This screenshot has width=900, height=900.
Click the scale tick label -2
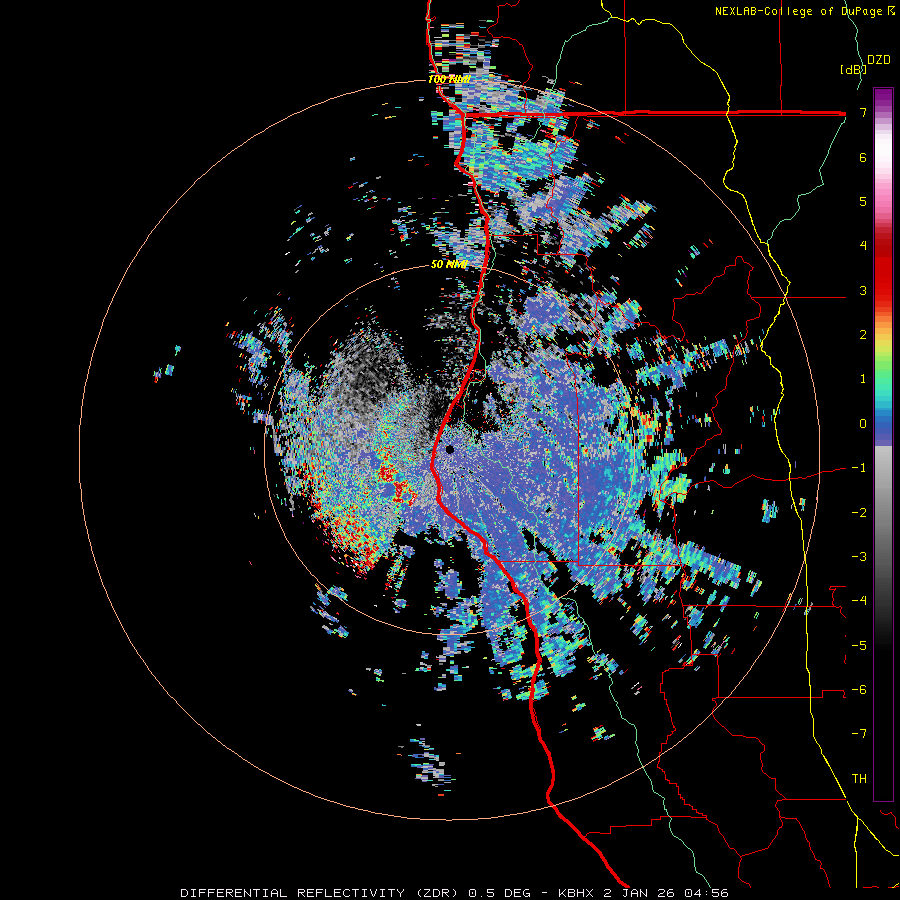(859, 513)
